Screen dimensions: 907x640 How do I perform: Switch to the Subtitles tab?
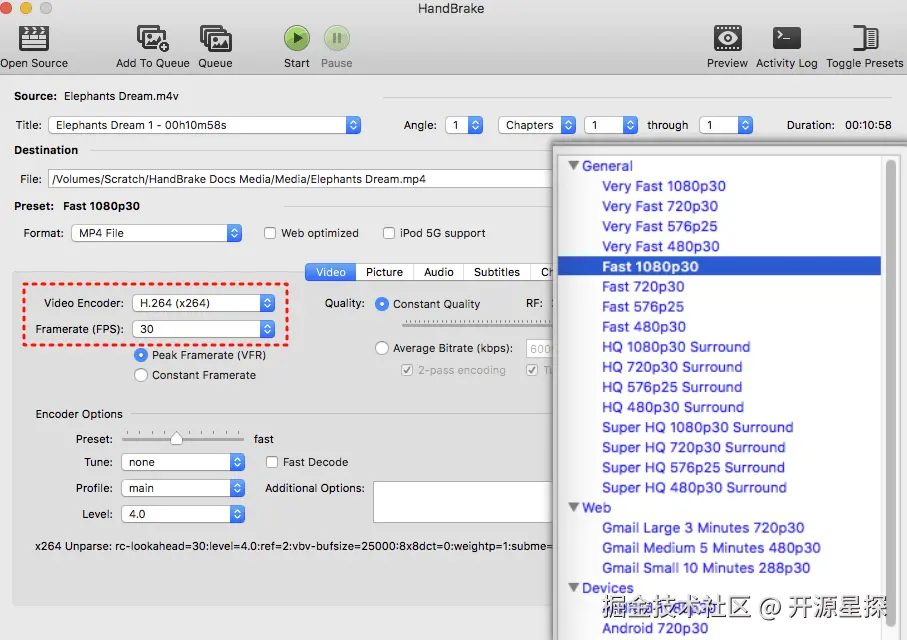pyautogui.click(x=496, y=272)
